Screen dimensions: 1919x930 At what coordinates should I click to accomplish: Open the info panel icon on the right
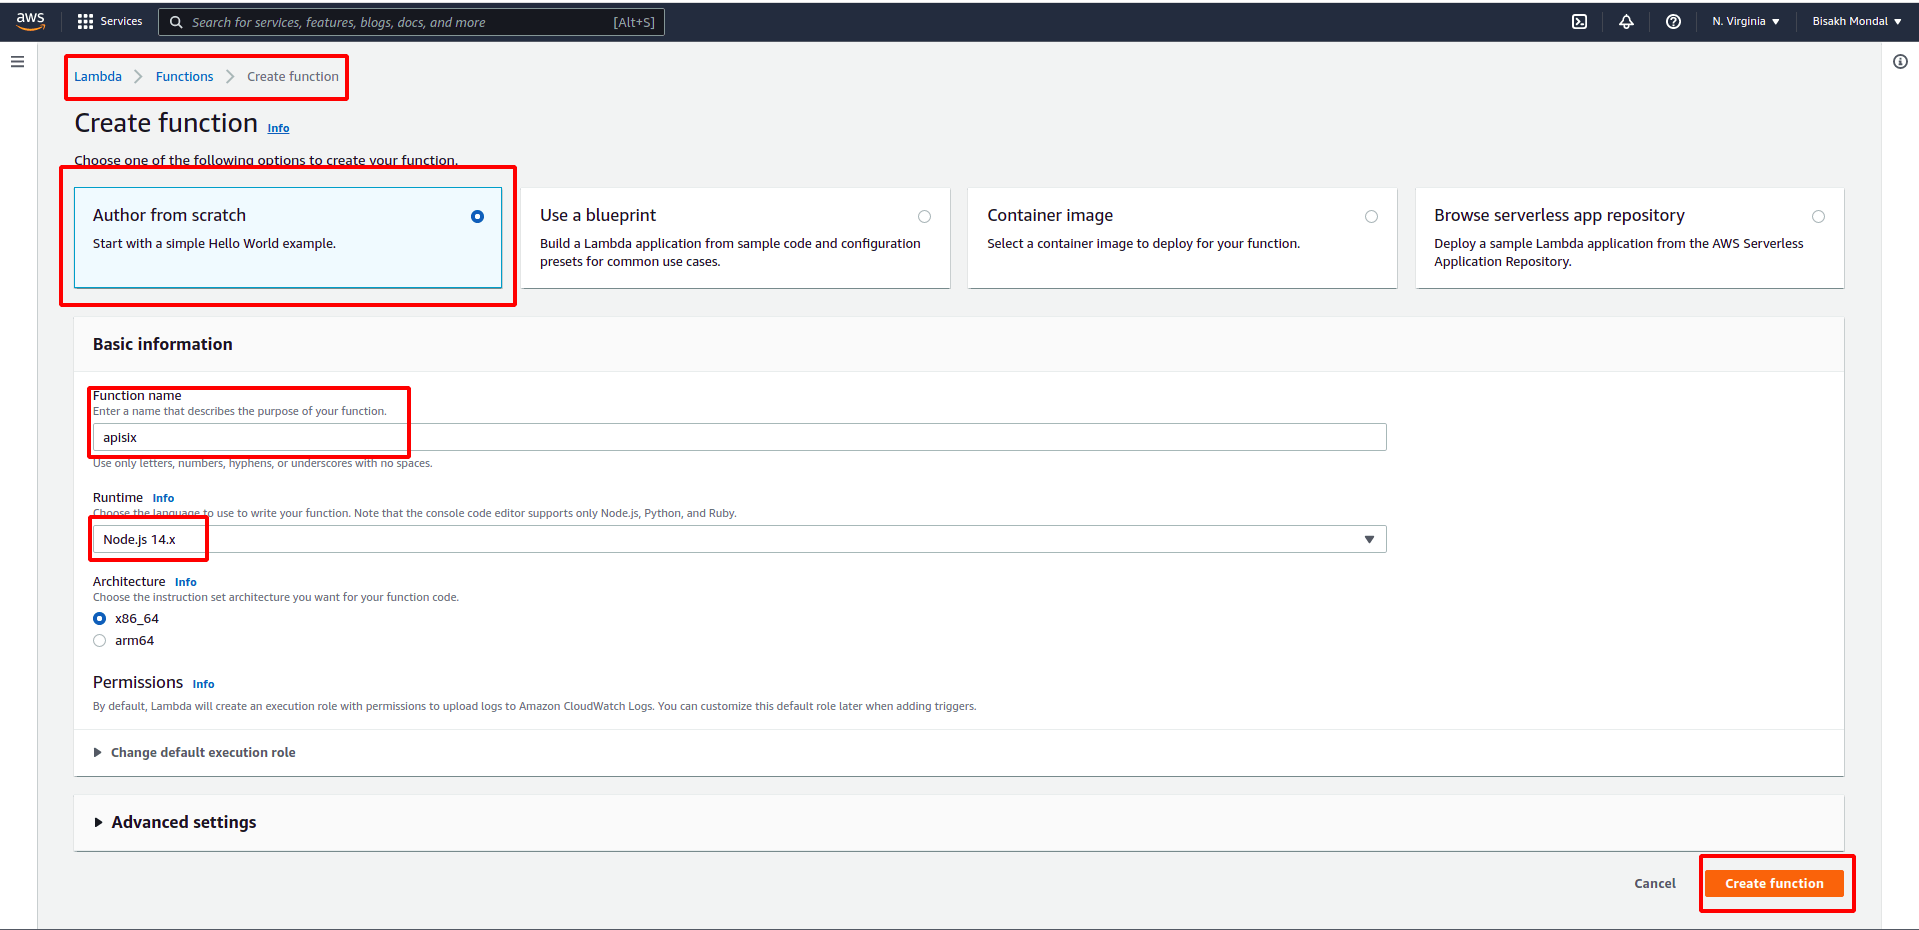click(x=1900, y=62)
